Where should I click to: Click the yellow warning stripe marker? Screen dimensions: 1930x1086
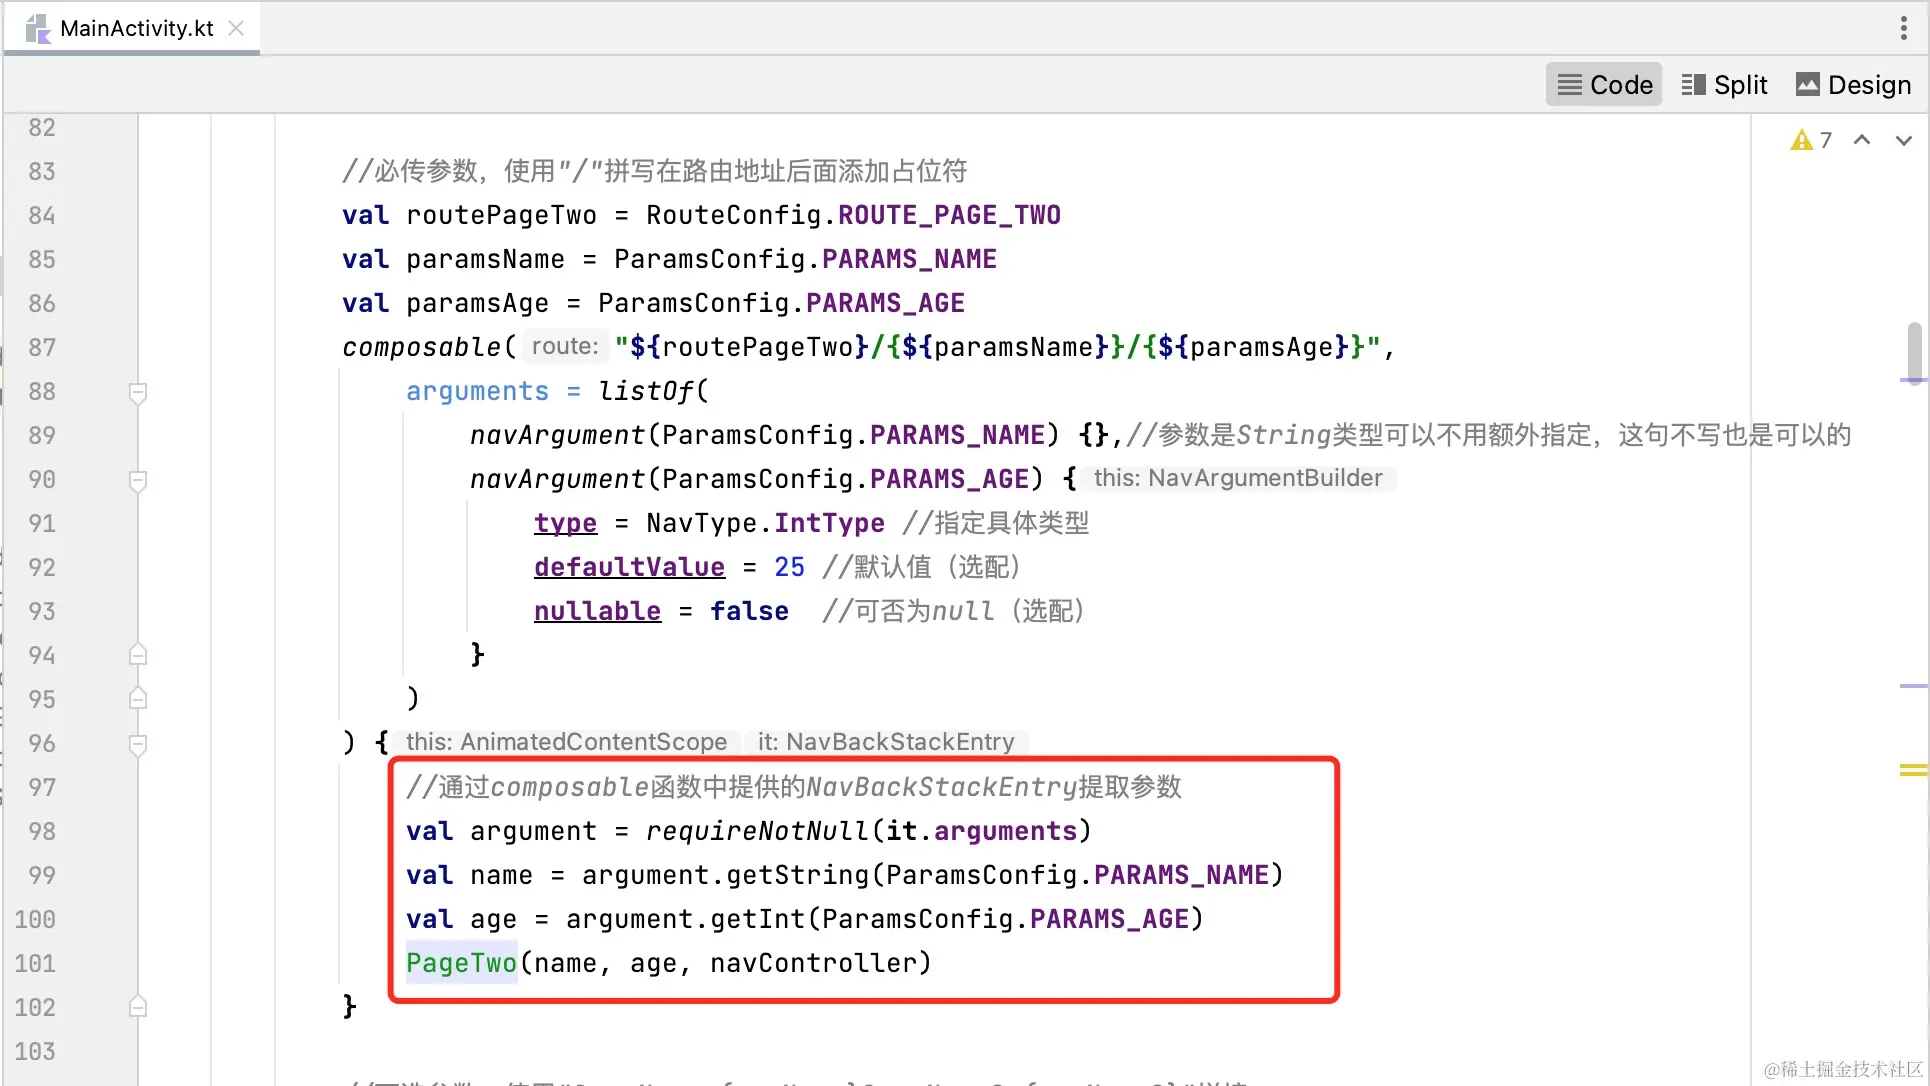[x=1913, y=769]
